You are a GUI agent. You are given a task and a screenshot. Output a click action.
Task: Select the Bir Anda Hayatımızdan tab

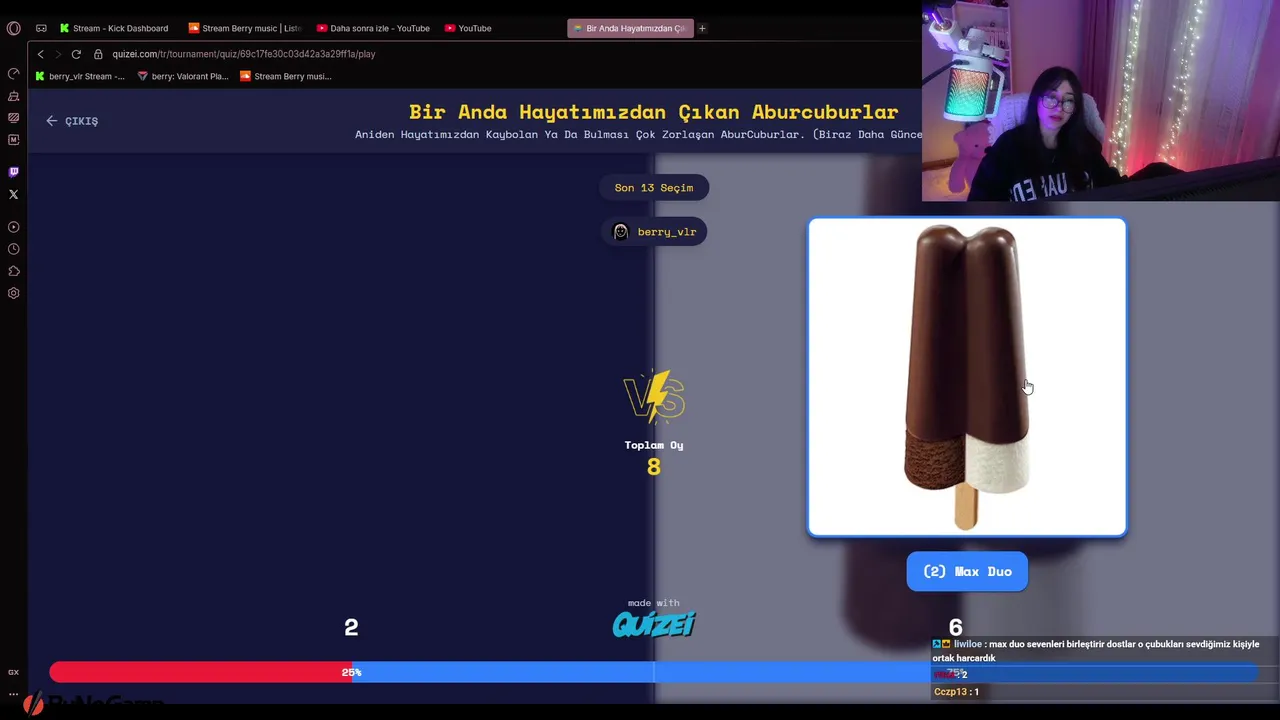[629, 28]
